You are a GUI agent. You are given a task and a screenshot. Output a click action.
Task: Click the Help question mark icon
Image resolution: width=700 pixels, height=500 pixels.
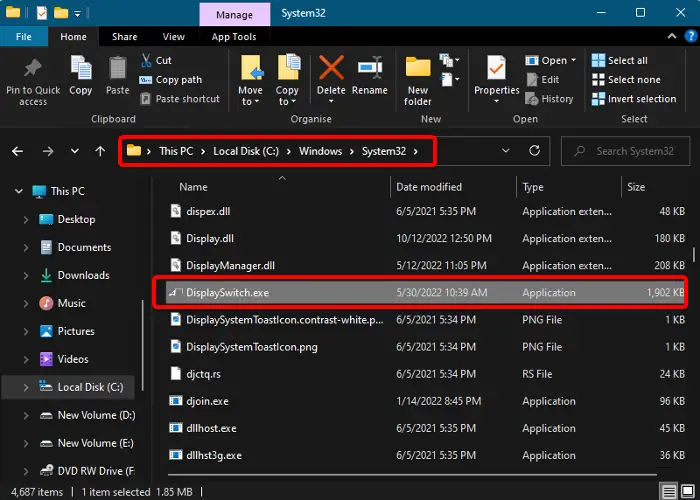point(691,37)
